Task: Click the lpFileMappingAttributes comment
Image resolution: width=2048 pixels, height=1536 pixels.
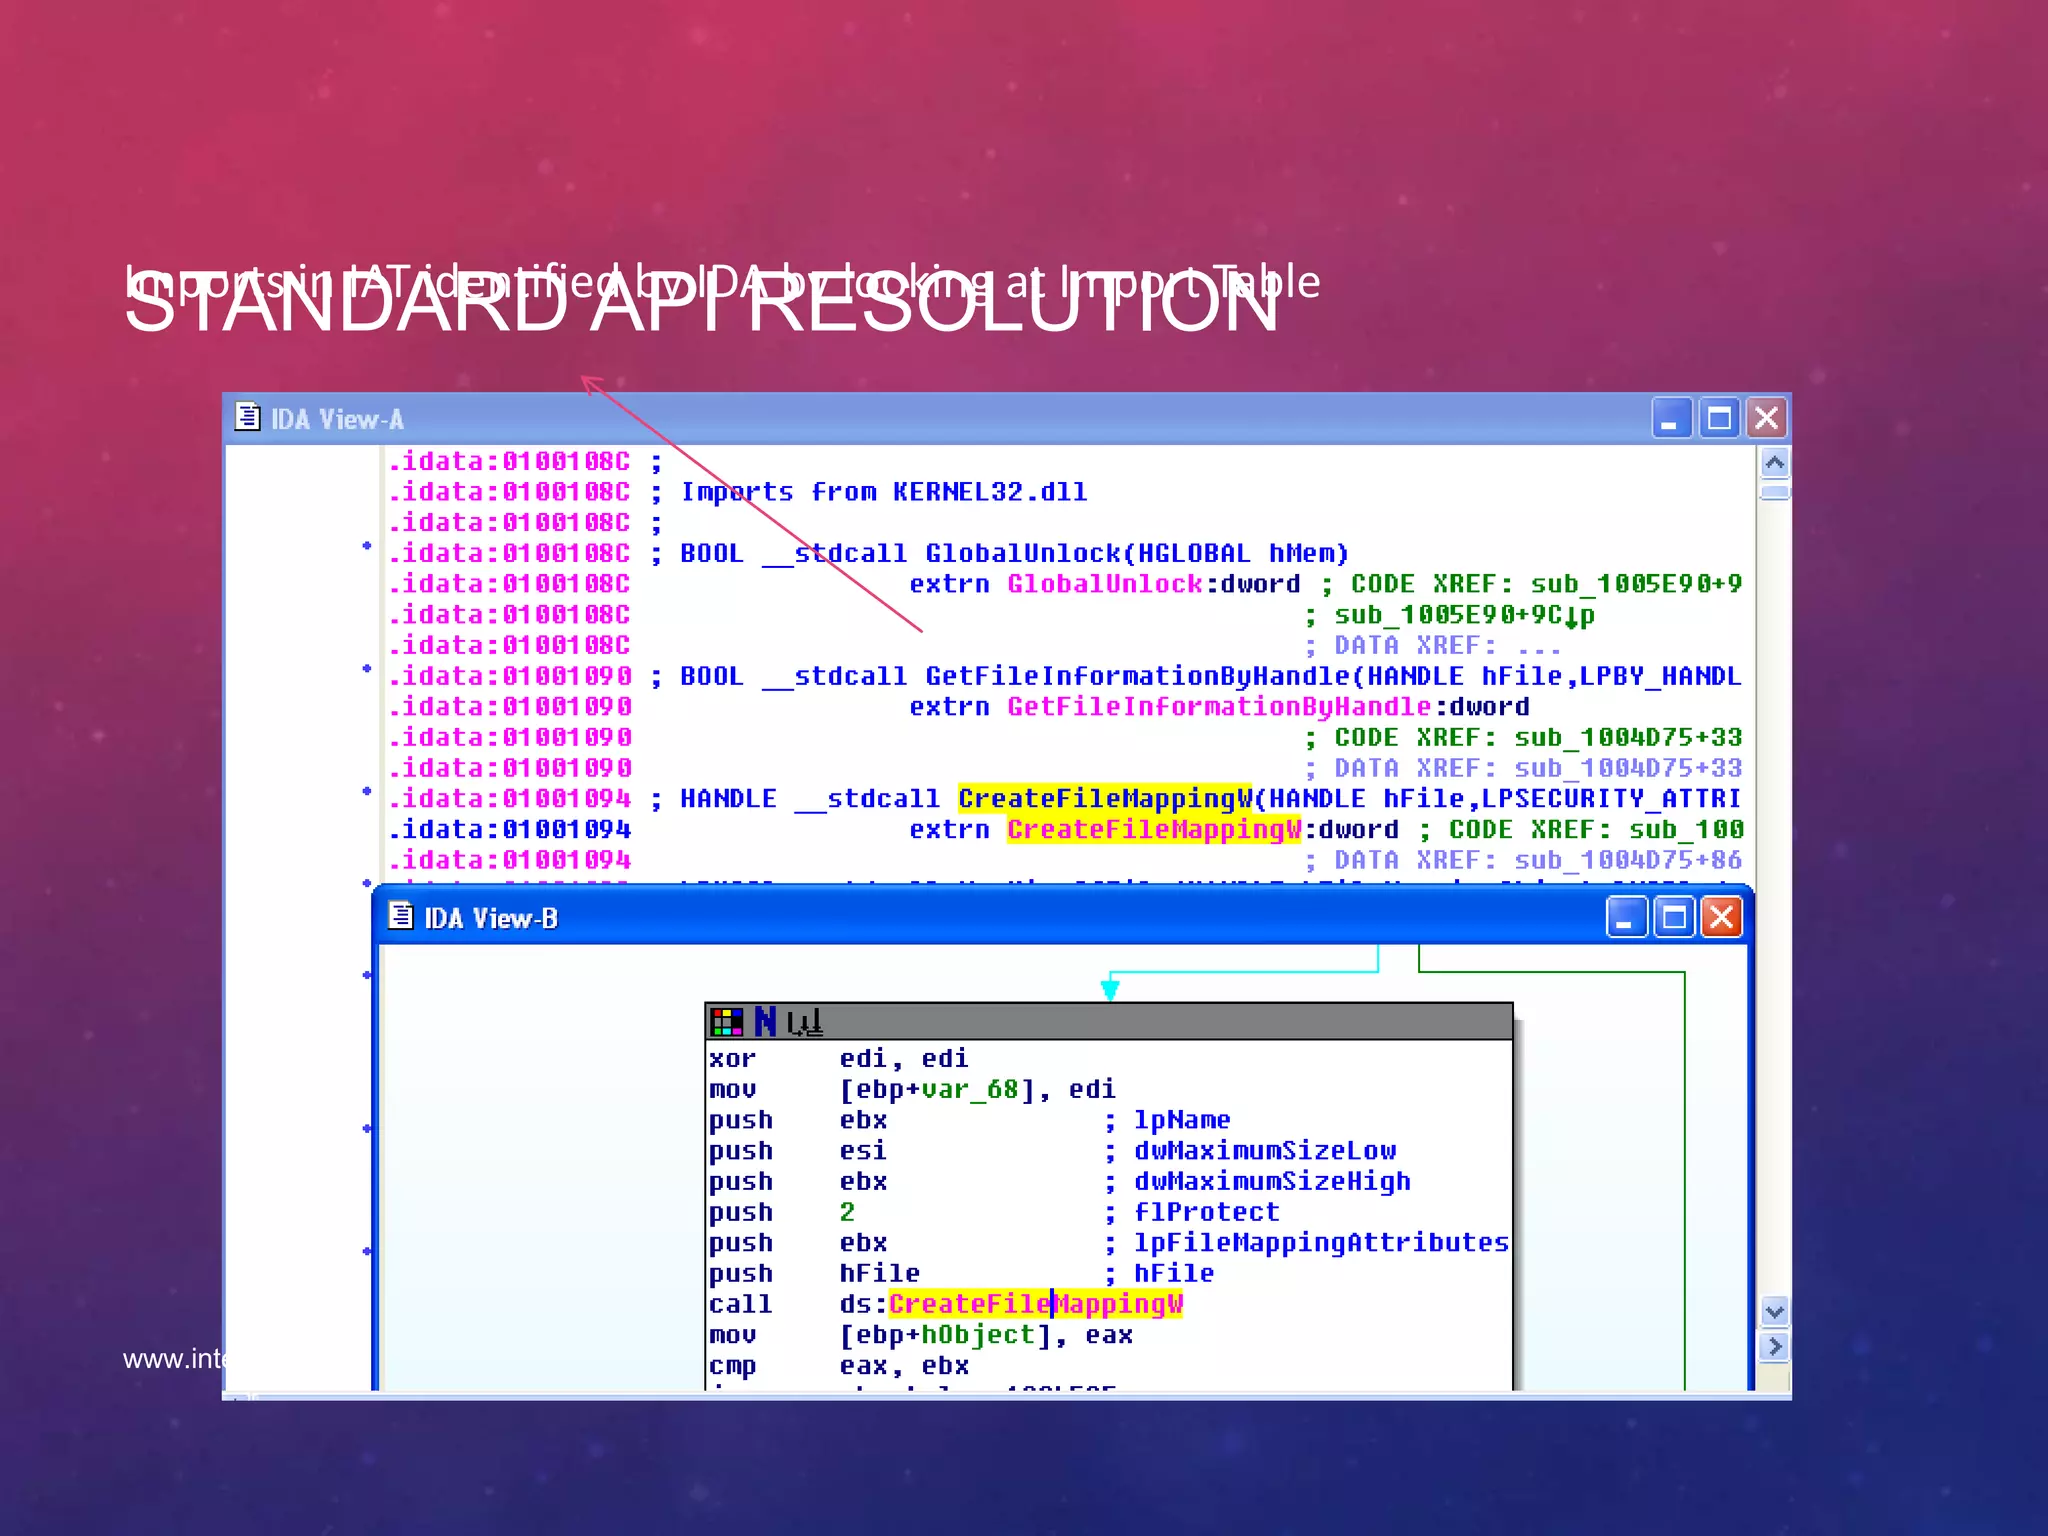Action: pyautogui.click(x=1321, y=1243)
